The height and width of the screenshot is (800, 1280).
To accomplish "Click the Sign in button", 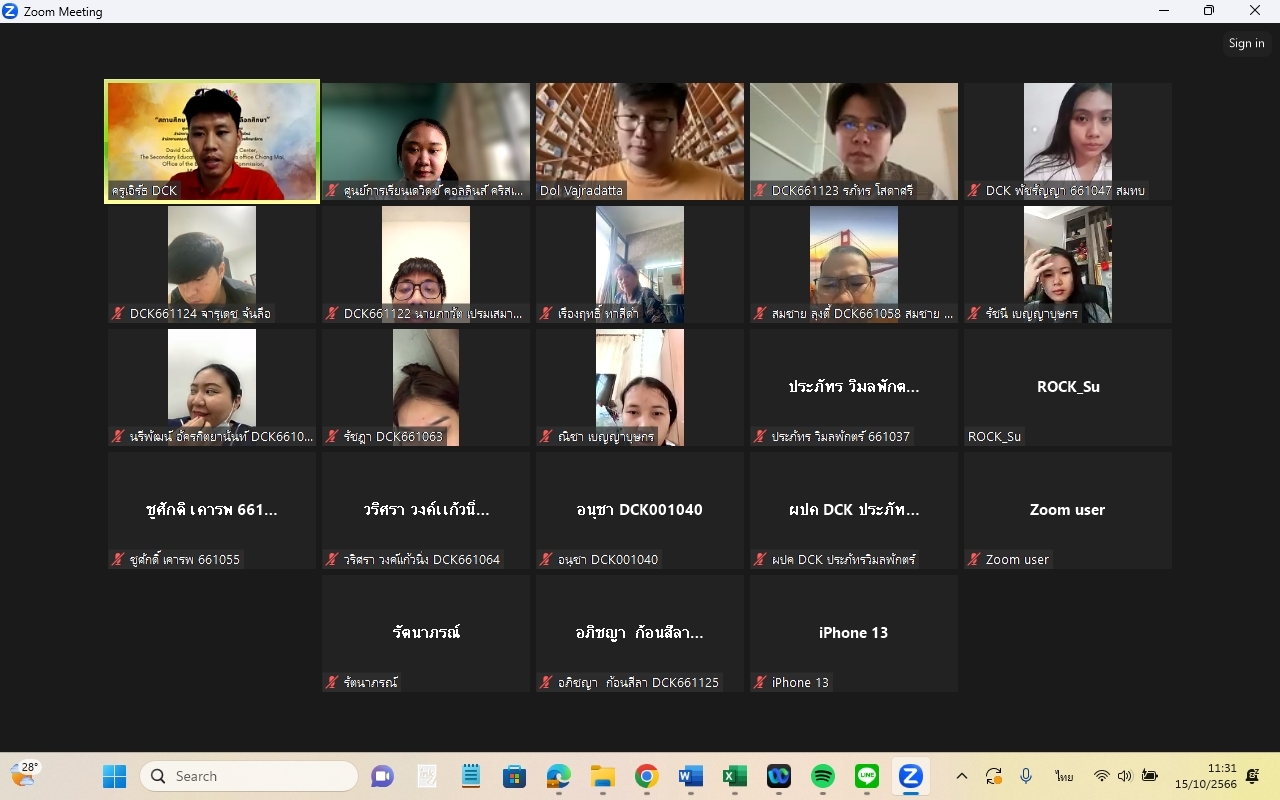I will [x=1246, y=43].
